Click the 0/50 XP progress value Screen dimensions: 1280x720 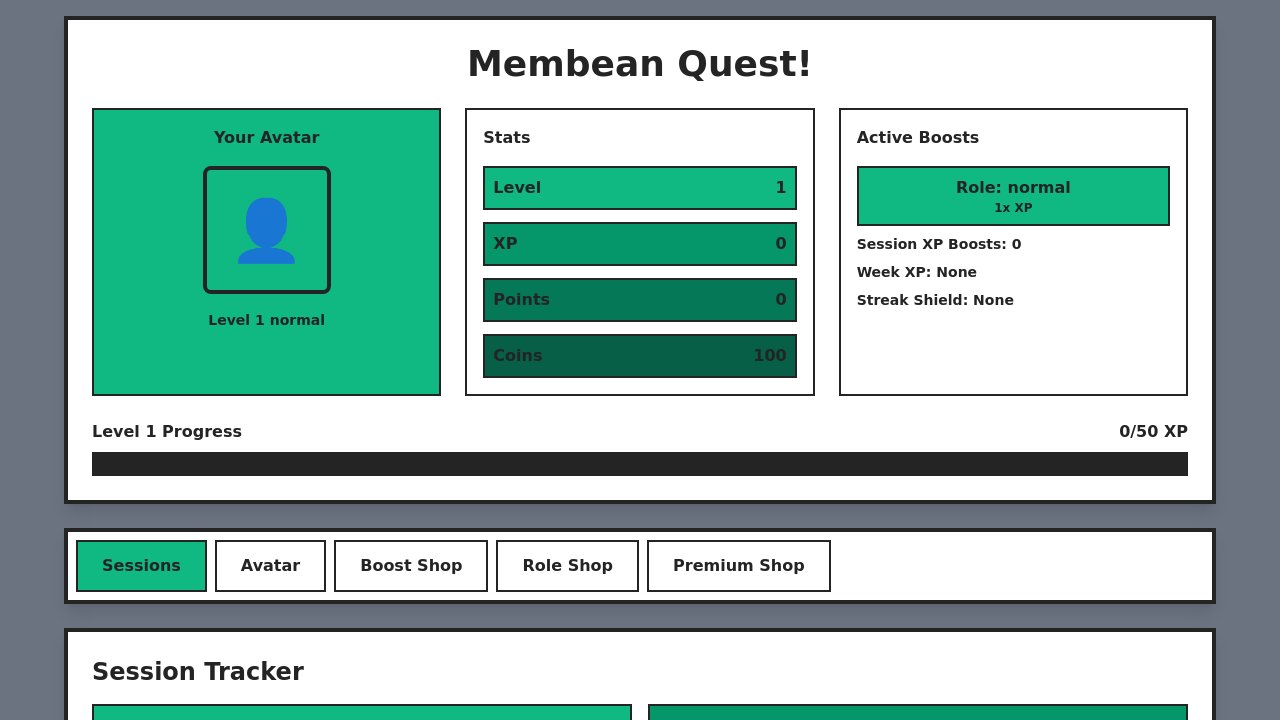(1153, 432)
